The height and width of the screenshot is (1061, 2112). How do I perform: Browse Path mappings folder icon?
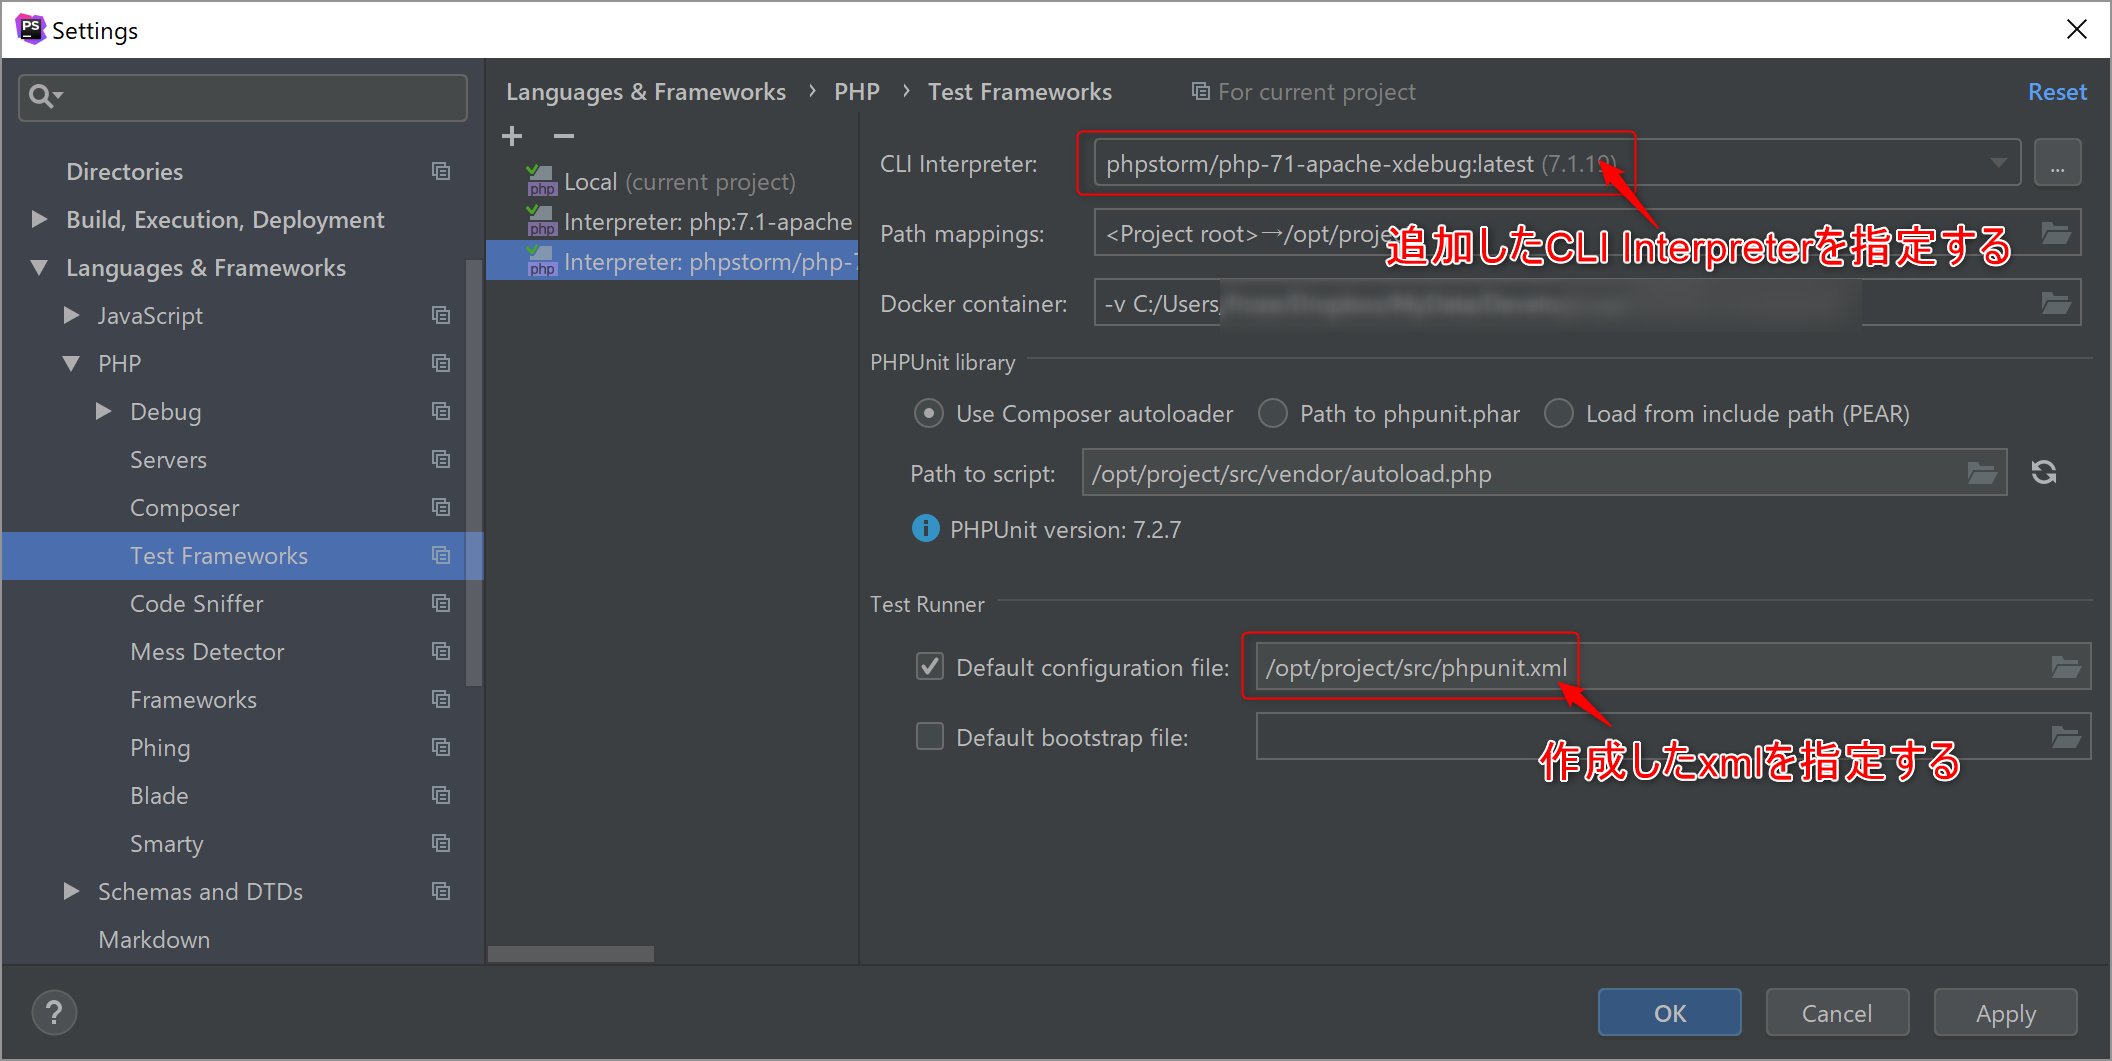tap(2056, 234)
